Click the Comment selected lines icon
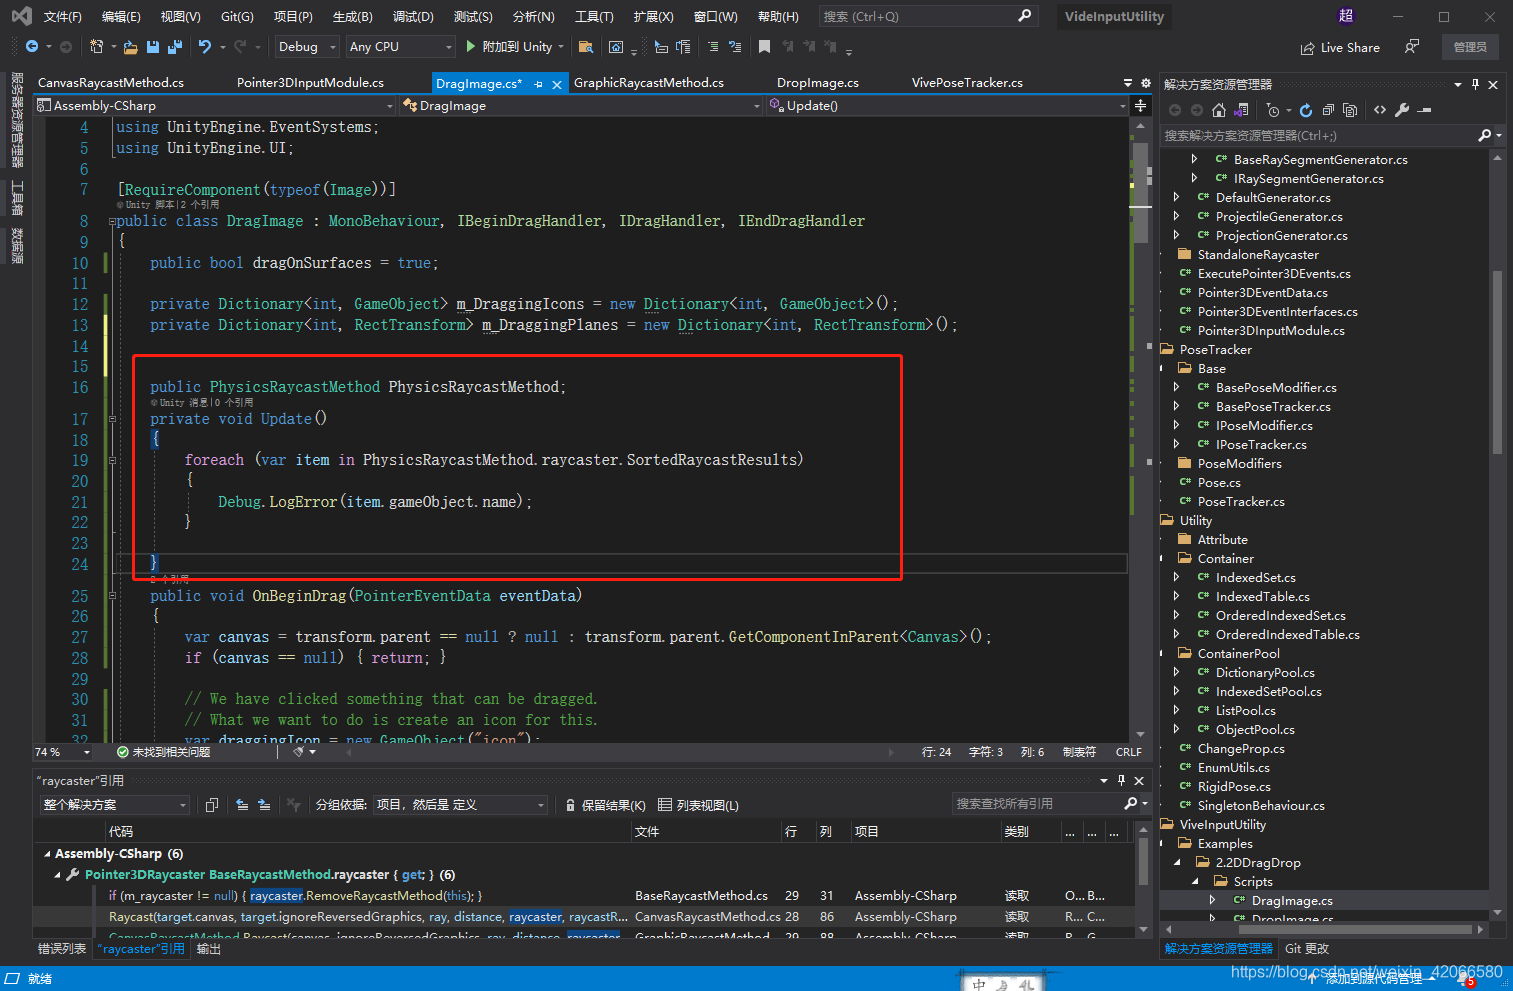1513x991 pixels. click(713, 47)
